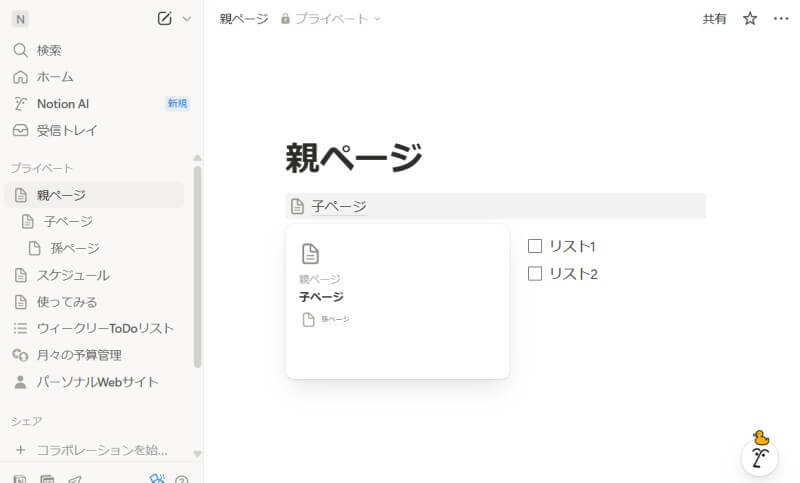Go to ホーム via the house icon
Image resolution: width=800 pixels, height=483 pixels.
pos(20,77)
